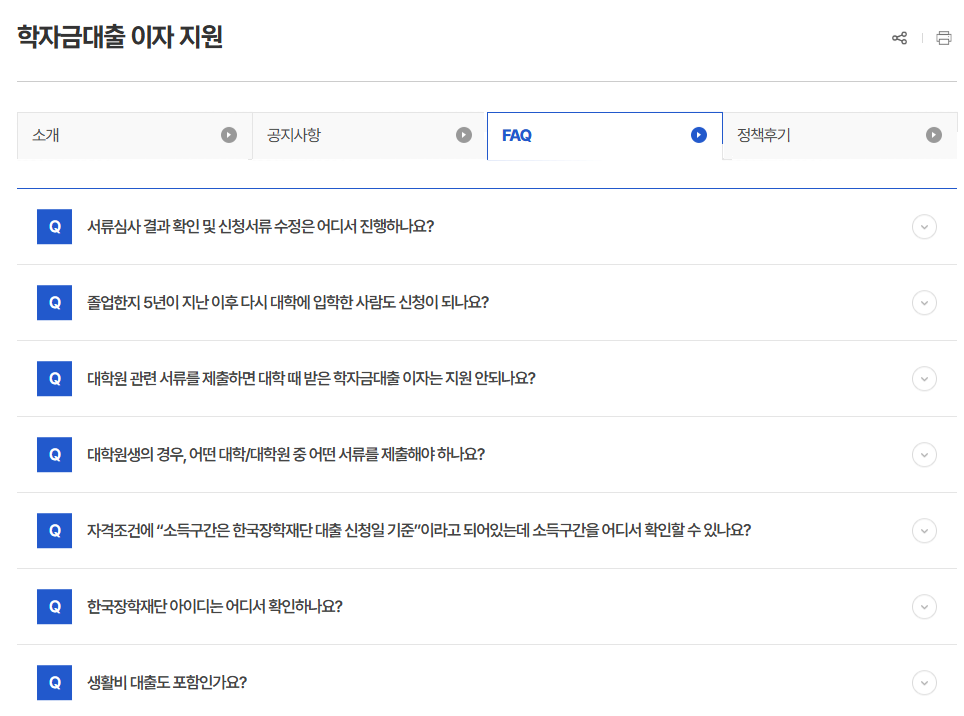The width and height of the screenshot is (964, 716).
Task: Expand the 졸업한지 5년이 지난 question chevron
Action: [924, 302]
